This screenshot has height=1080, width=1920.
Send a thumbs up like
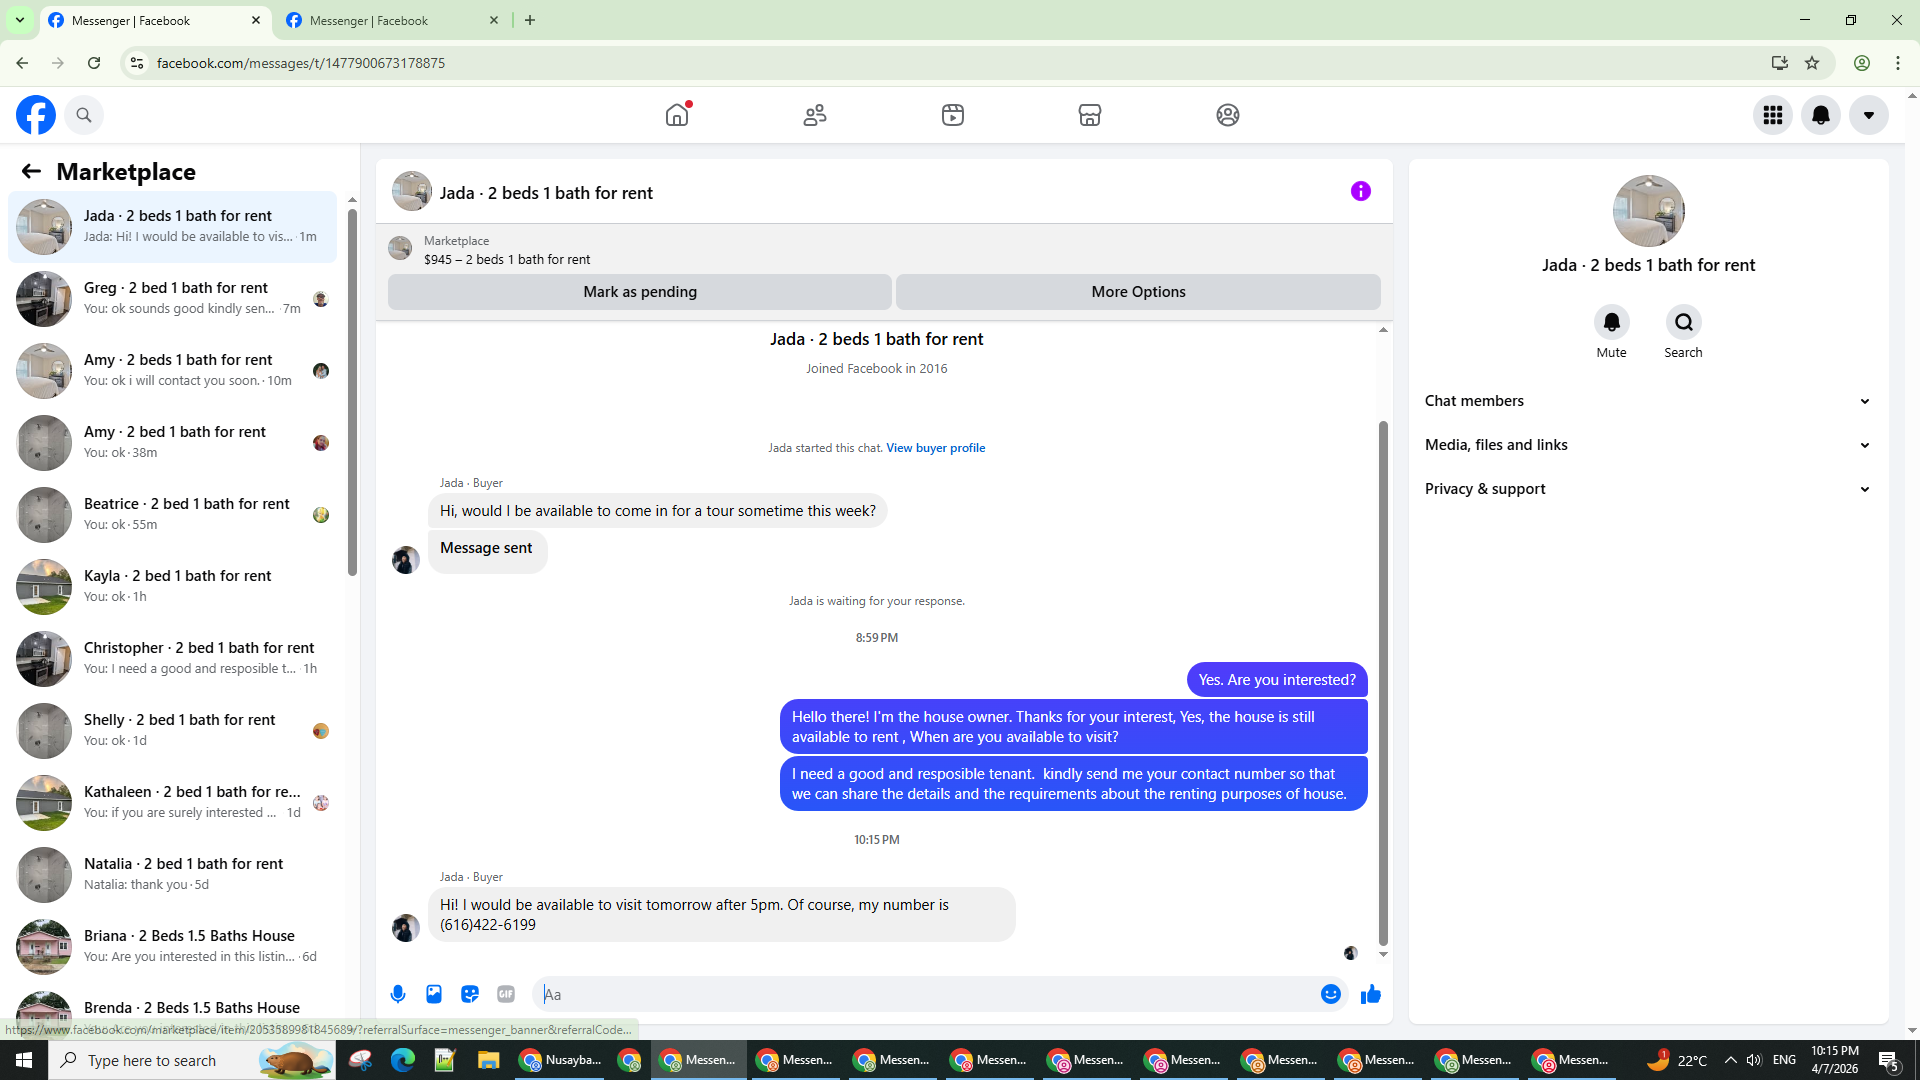[x=1371, y=994]
